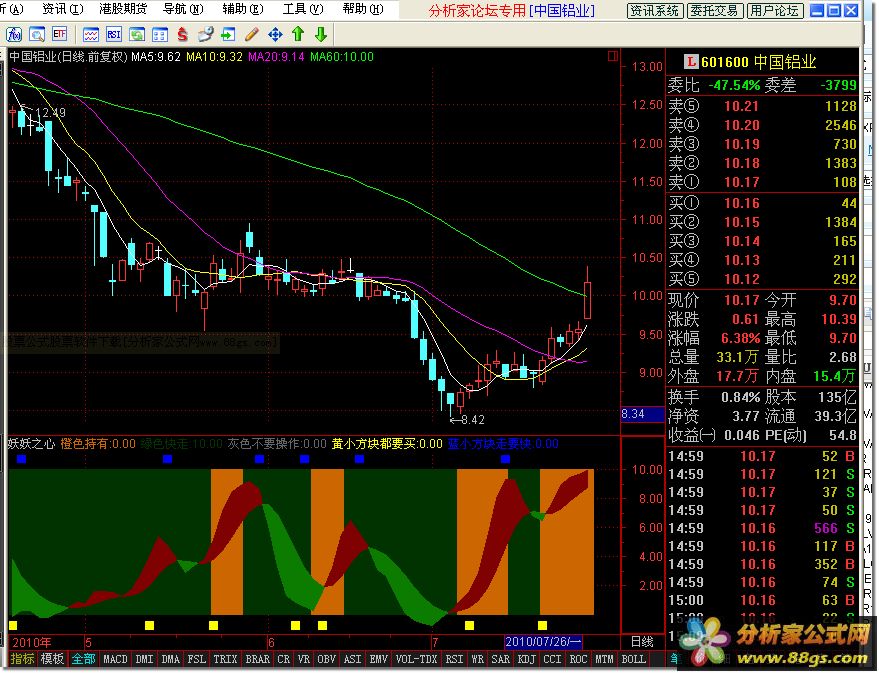
Task: Open the 港股期货 menu
Action: (123, 9)
